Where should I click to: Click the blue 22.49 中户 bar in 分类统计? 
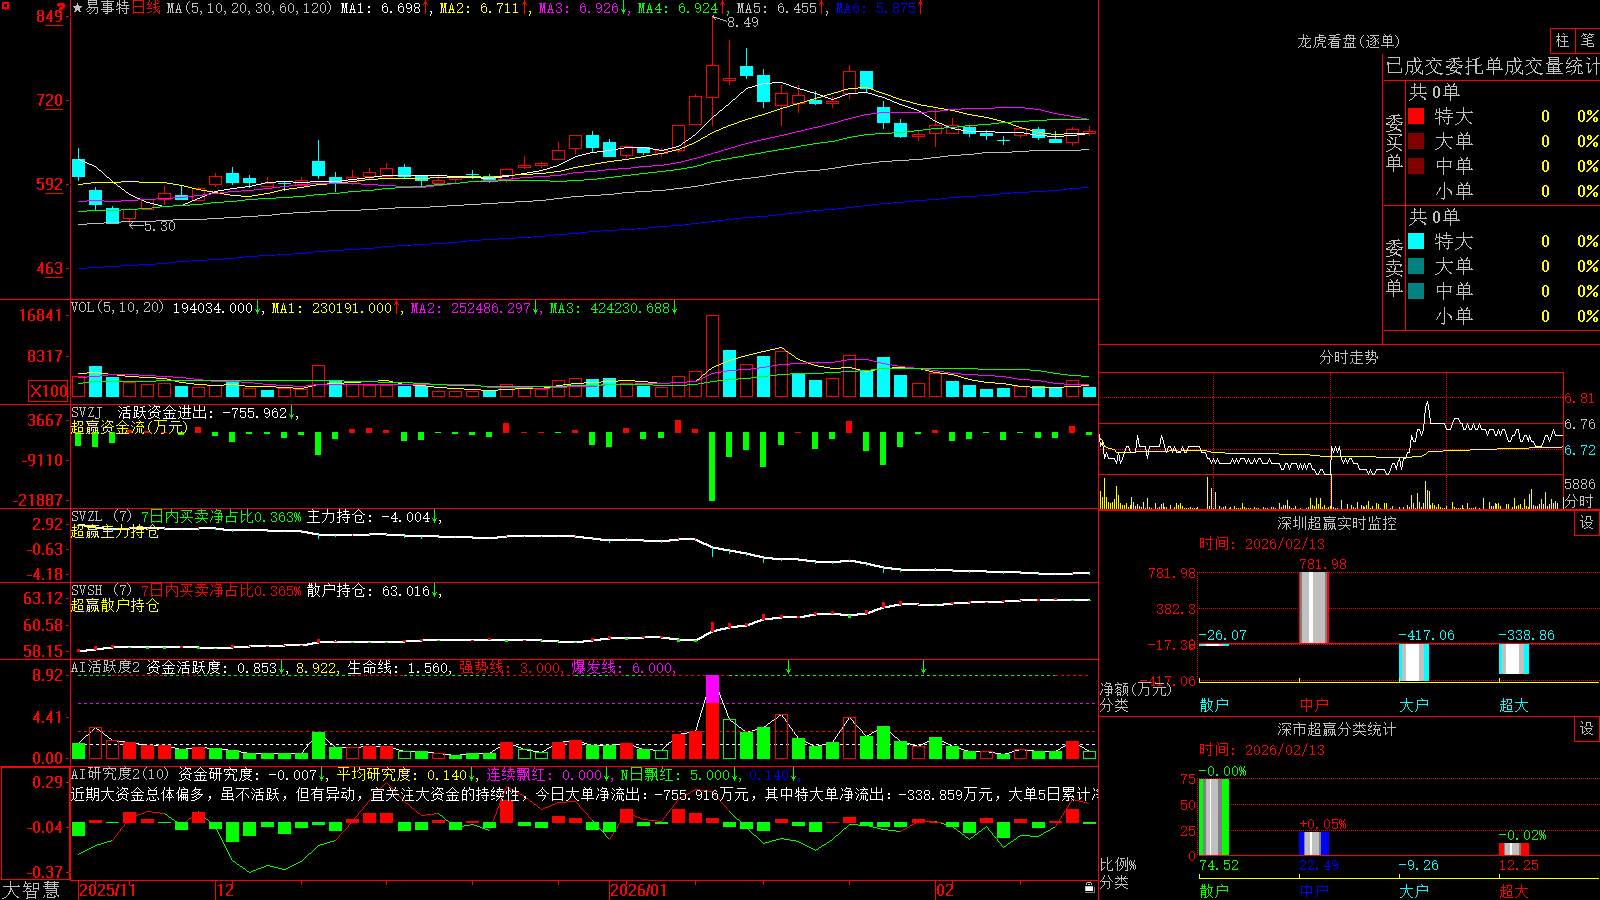[1314, 844]
